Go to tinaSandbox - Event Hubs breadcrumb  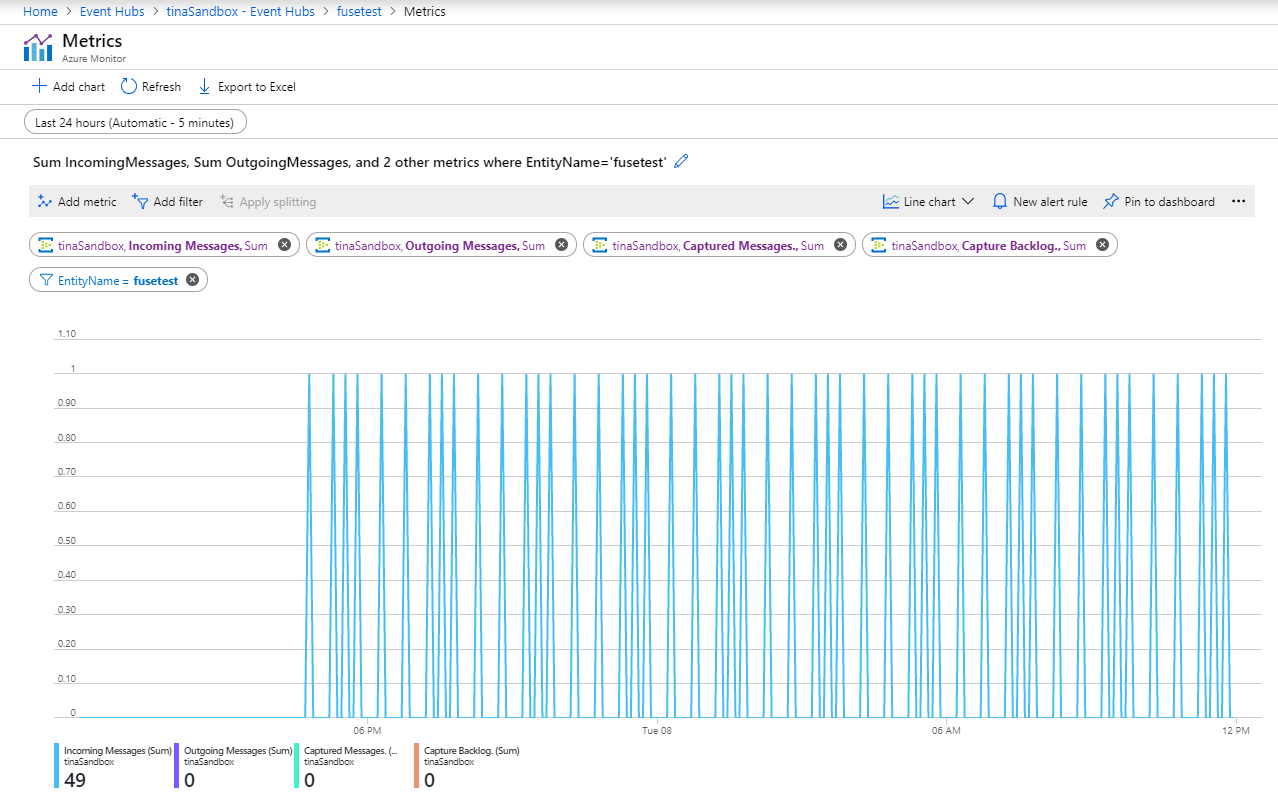coord(240,12)
